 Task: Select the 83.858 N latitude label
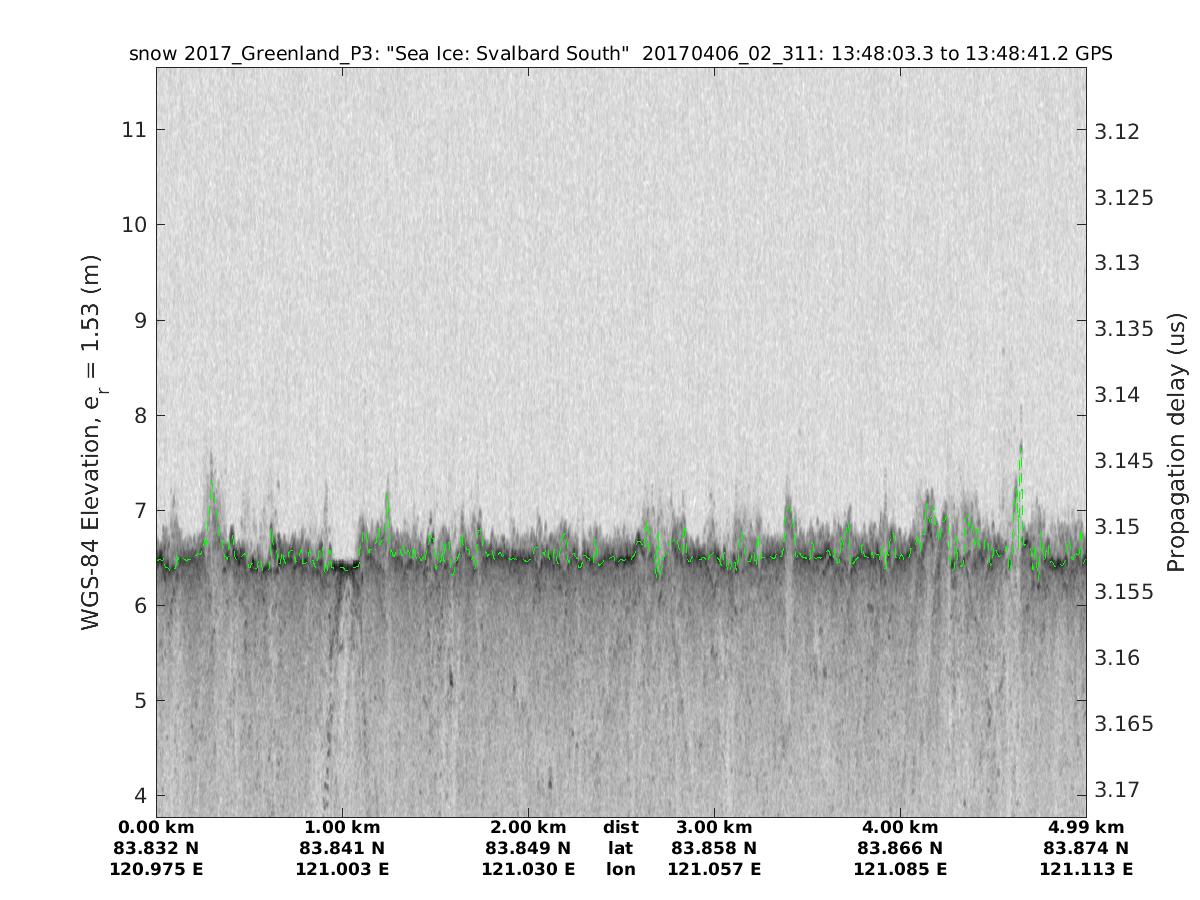coord(714,848)
